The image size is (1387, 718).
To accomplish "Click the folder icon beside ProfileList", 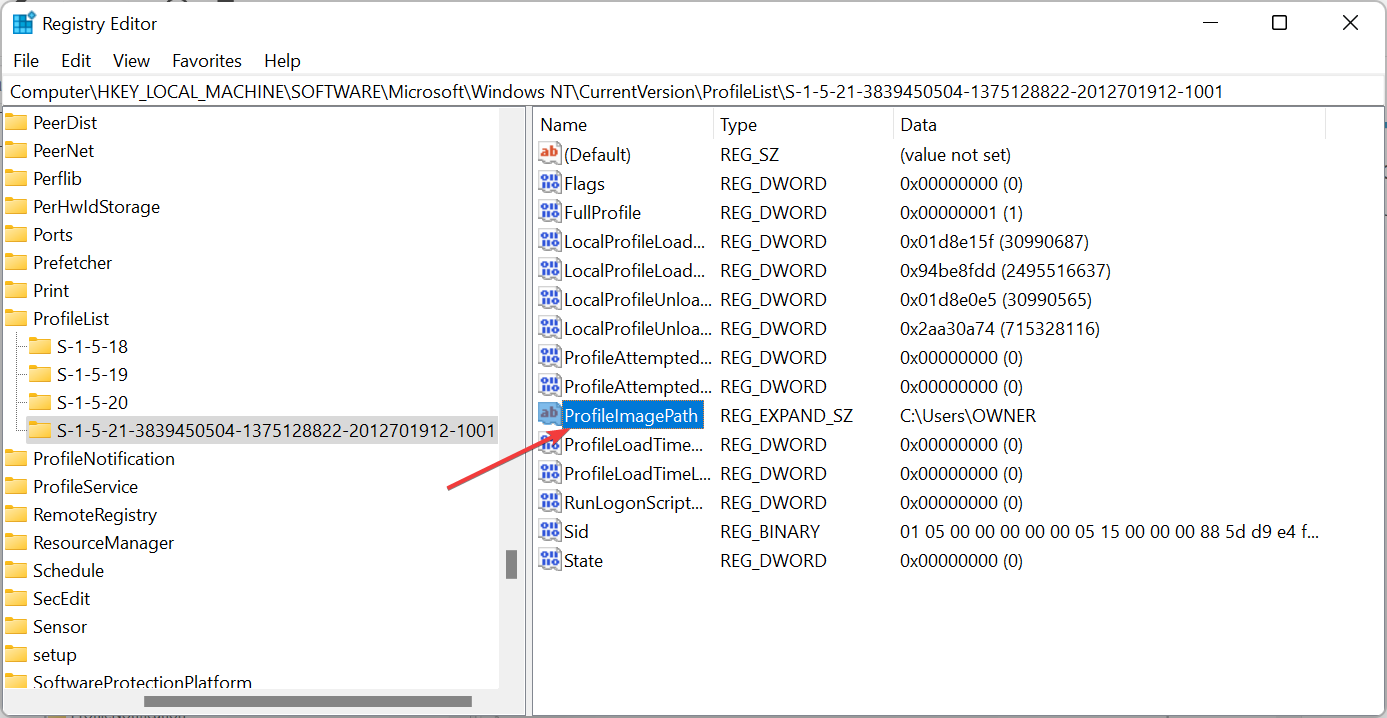I will tap(16, 319).
